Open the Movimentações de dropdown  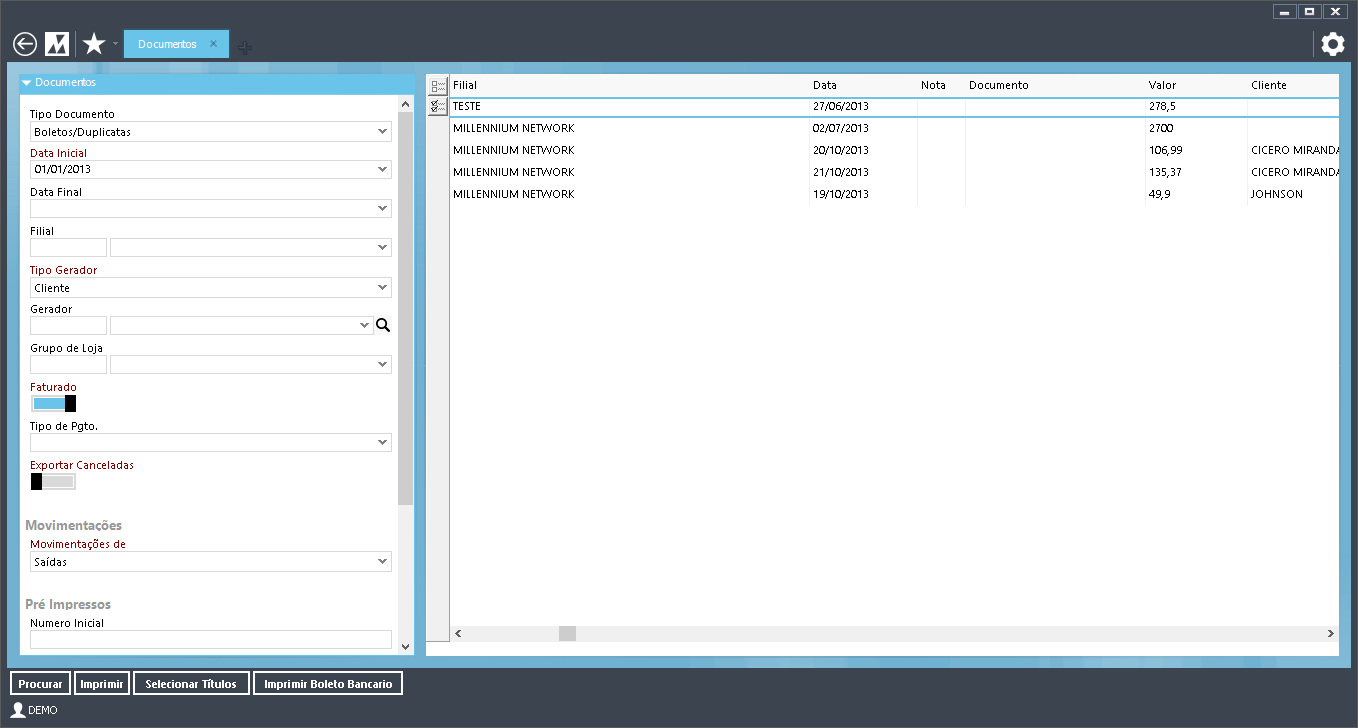[x=383, y=562]
